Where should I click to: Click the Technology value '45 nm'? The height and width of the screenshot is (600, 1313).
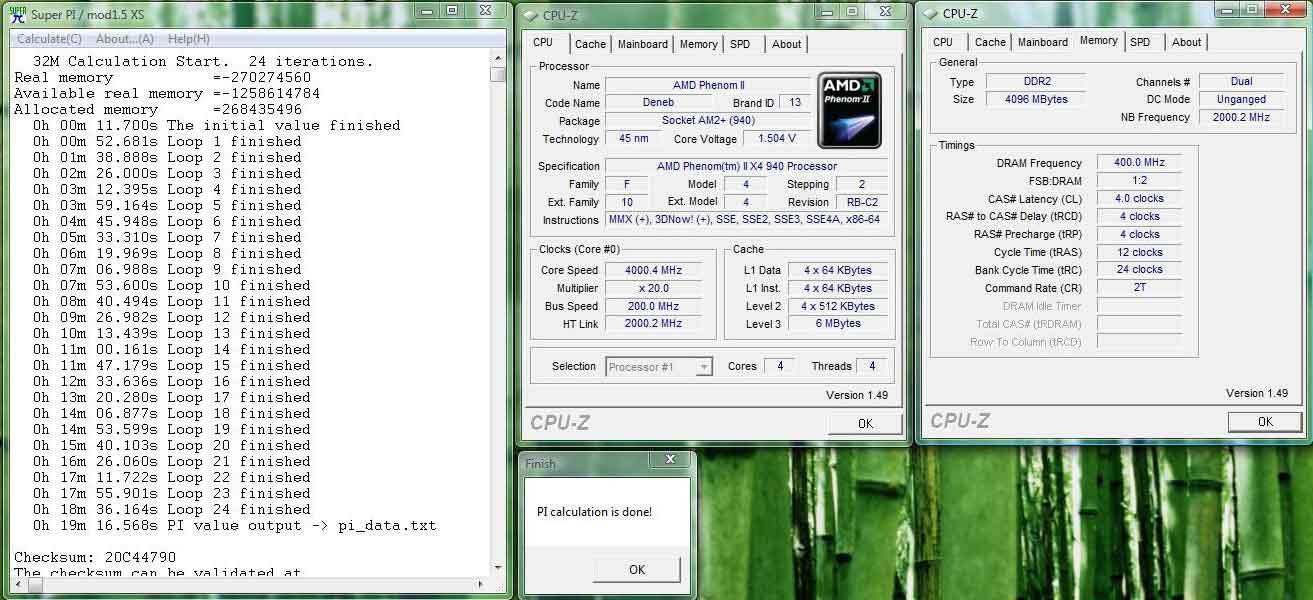633,139
